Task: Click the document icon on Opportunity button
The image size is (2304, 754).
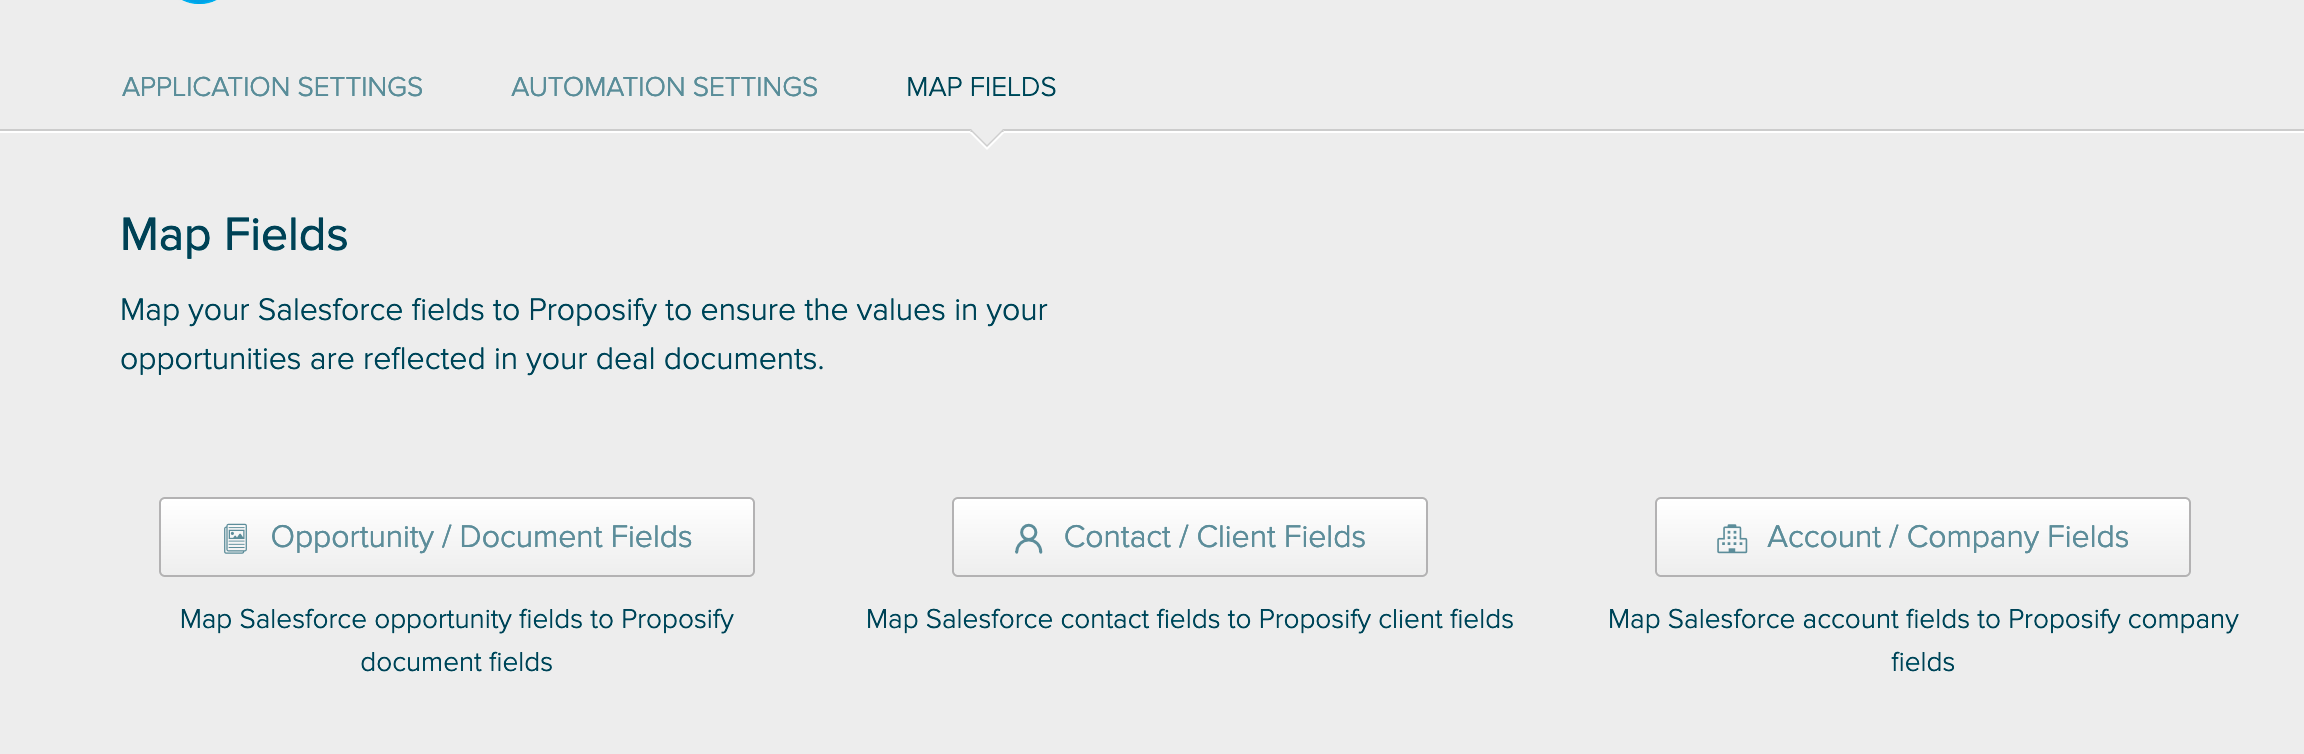Action: point(235,538)
